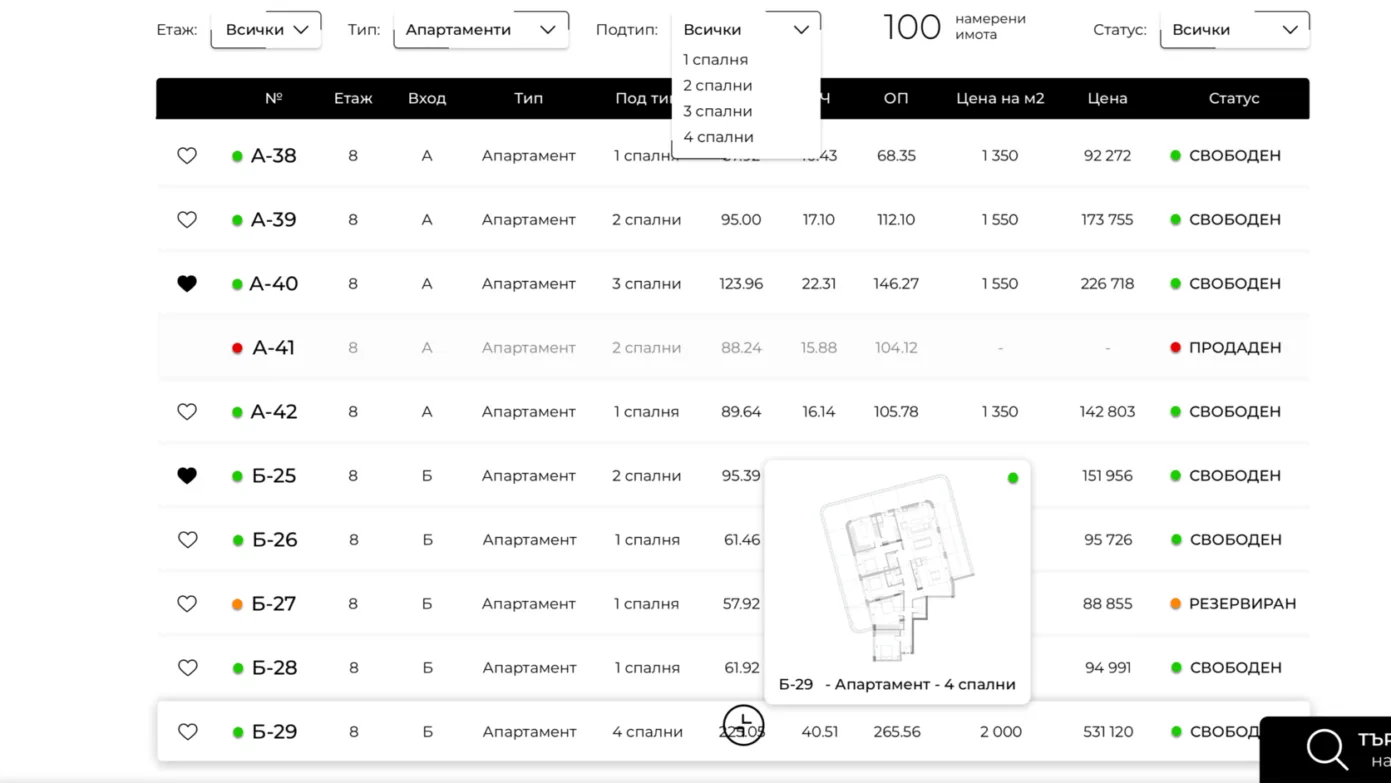Click heart icon for apartment A-39
The image size is (1391, 783).
point(187,220)
